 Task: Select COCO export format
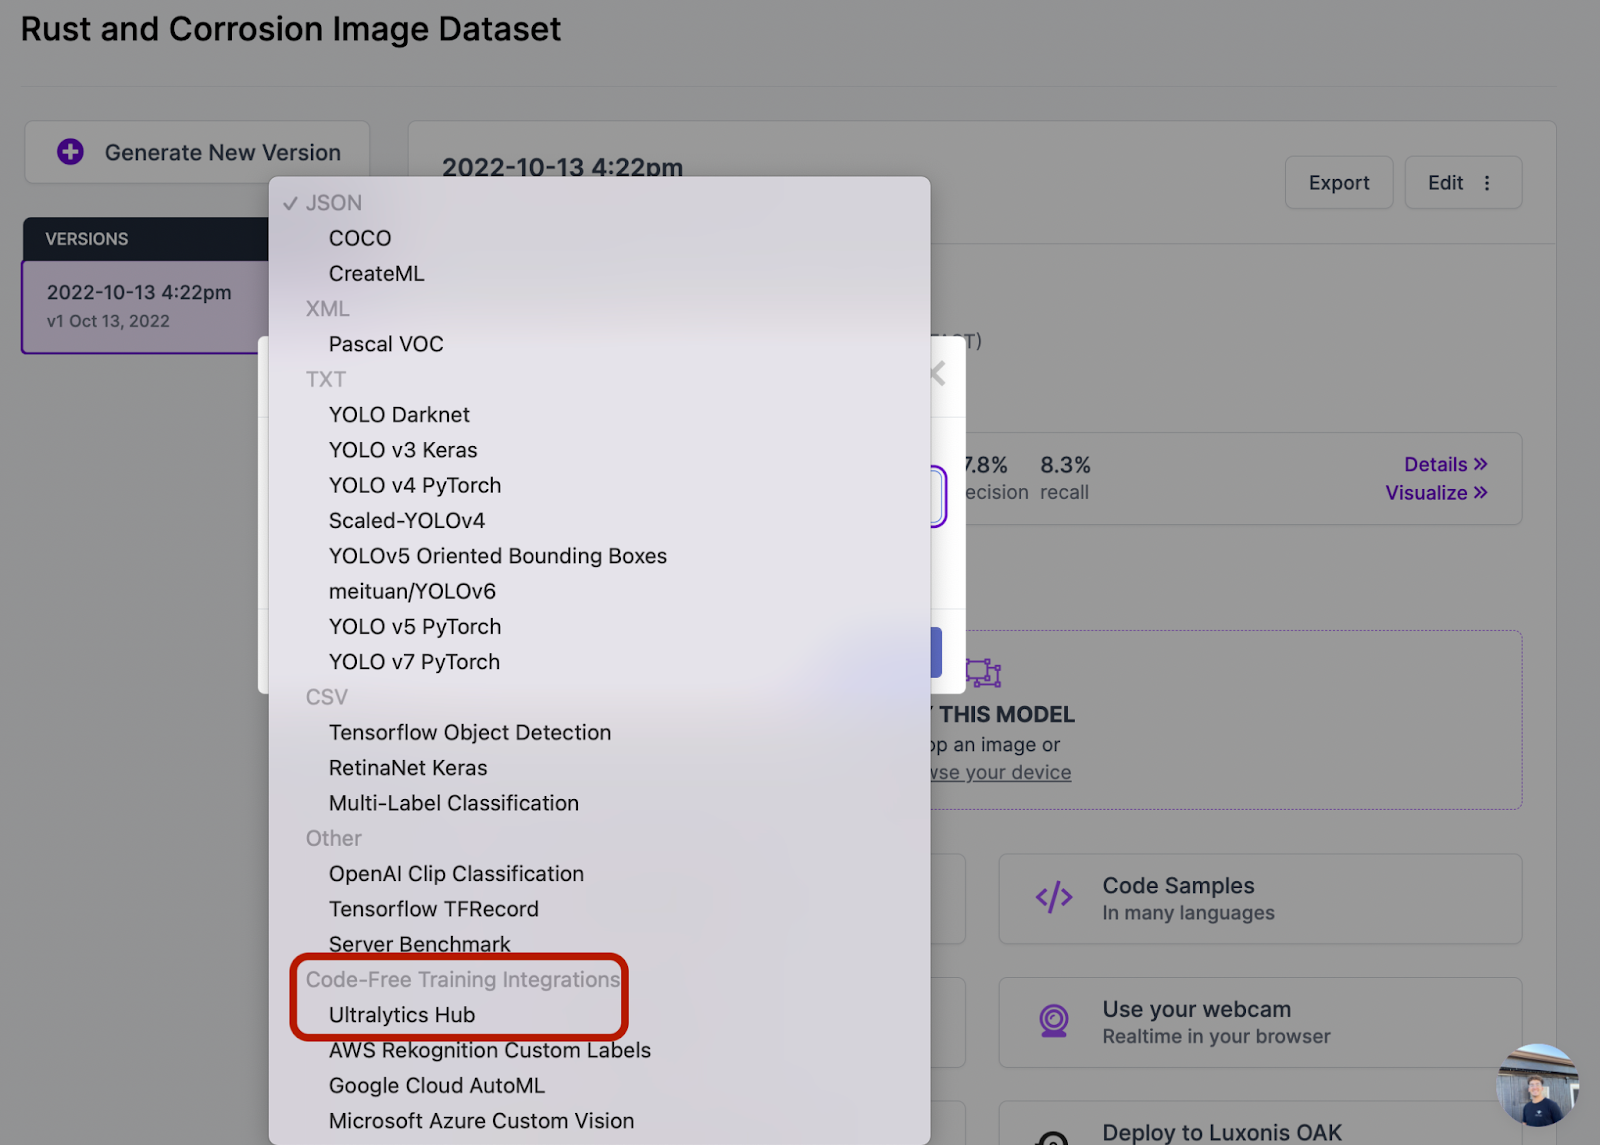point(360,238)
